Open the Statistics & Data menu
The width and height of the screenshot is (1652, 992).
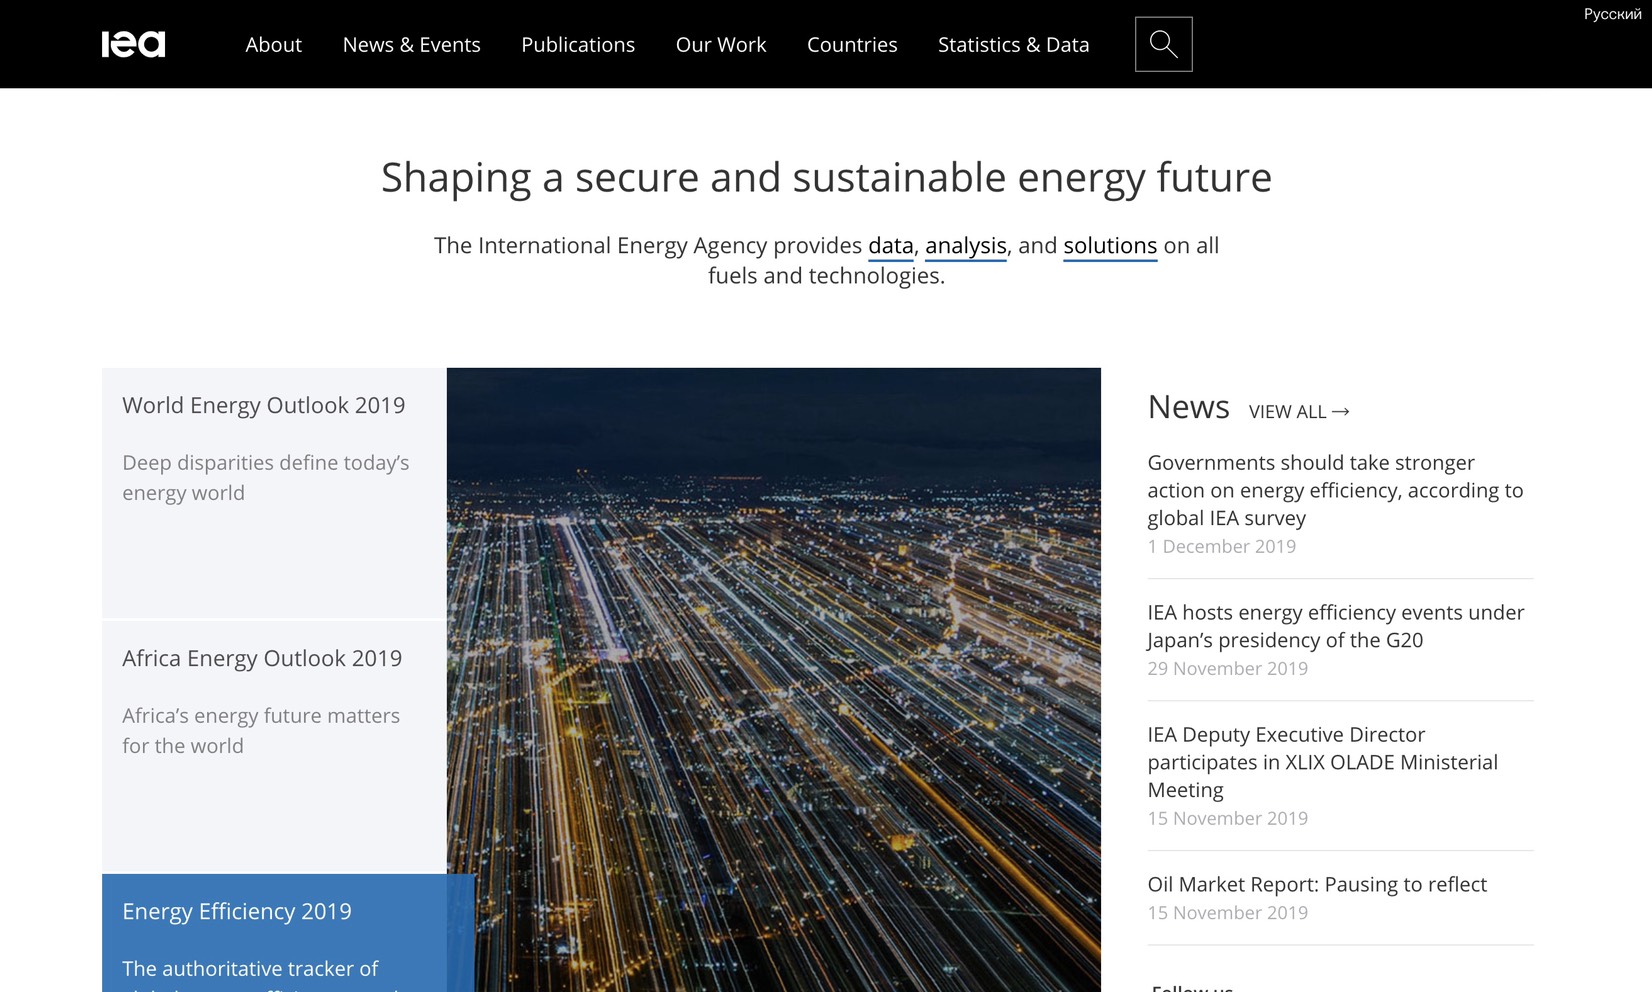click(1013, 45)
